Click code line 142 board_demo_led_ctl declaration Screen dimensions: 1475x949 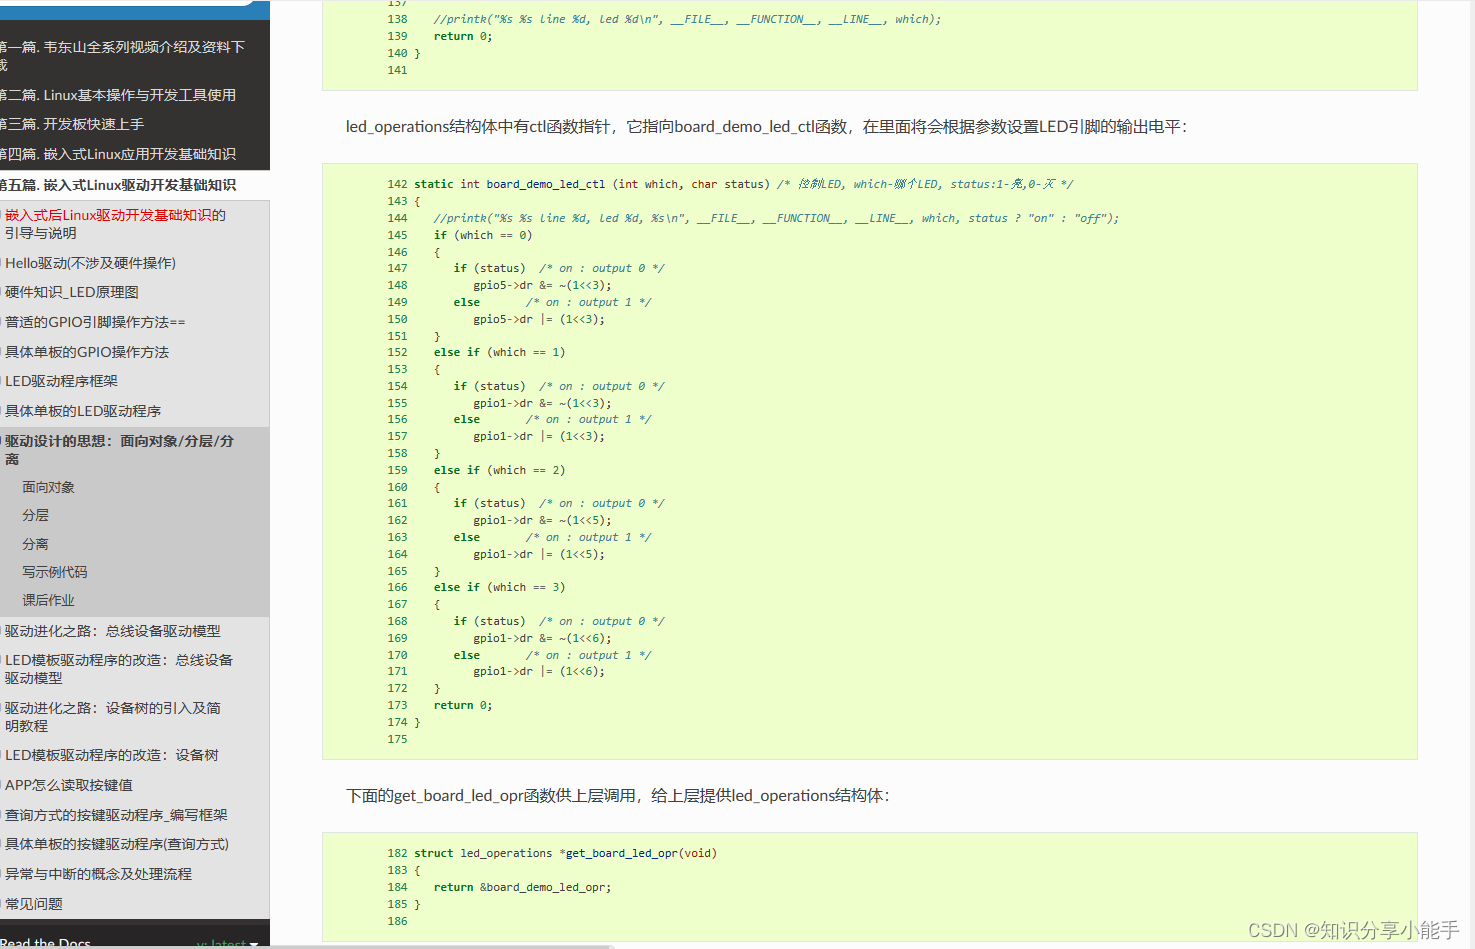pos(744,184)
